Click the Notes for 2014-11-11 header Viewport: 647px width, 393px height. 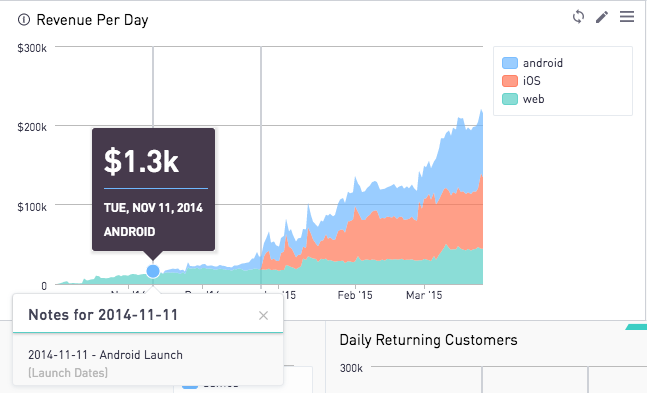103,315
